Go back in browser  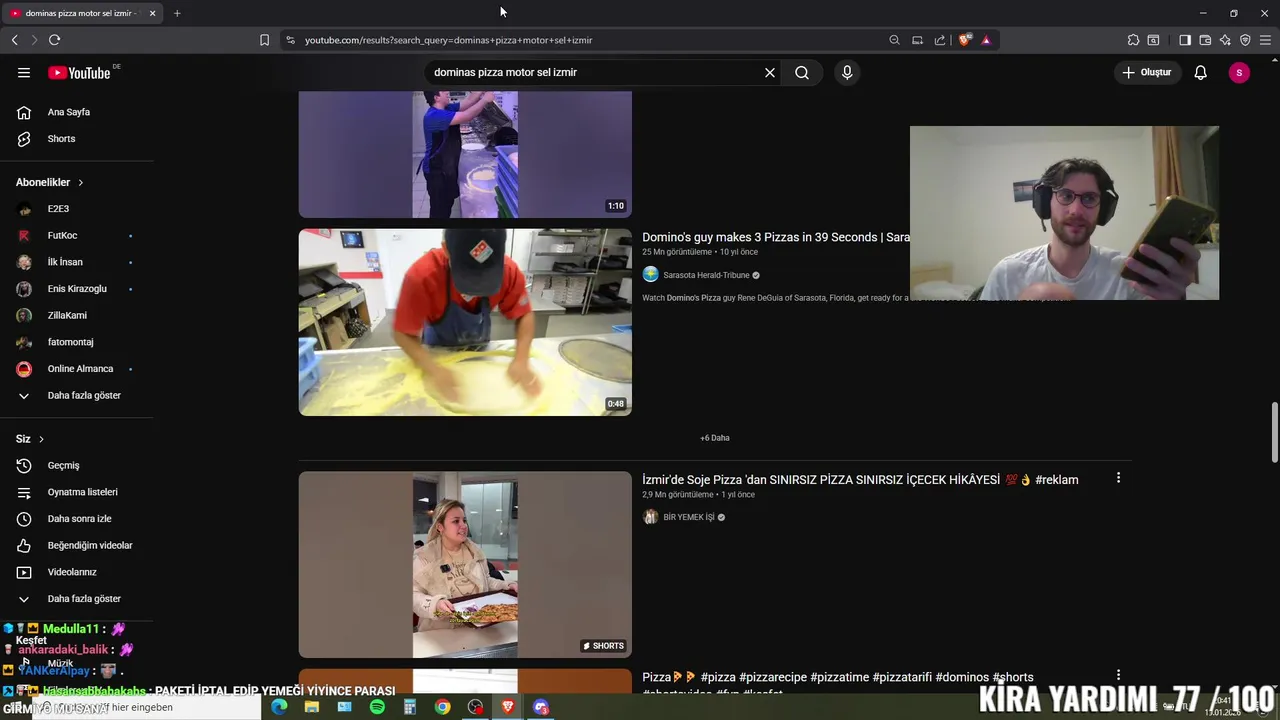coord(14,40)
